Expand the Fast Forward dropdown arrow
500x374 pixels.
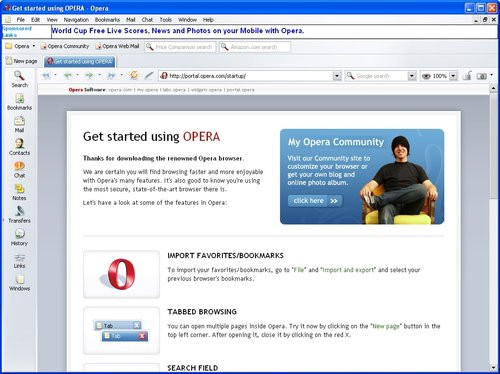[x=122, y=75]
